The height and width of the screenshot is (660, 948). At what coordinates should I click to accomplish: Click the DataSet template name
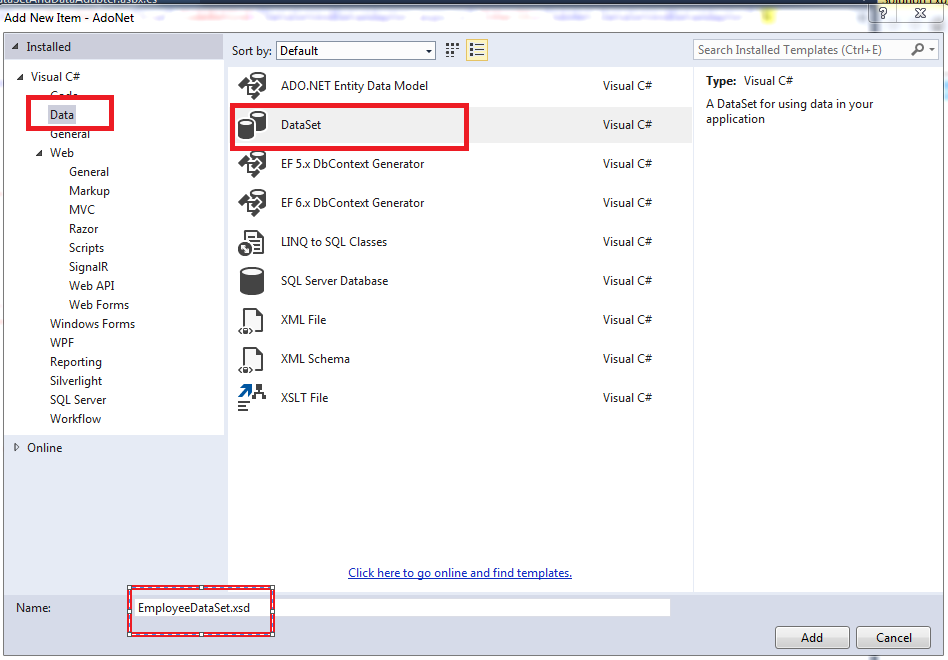click(x=301, y=125)
